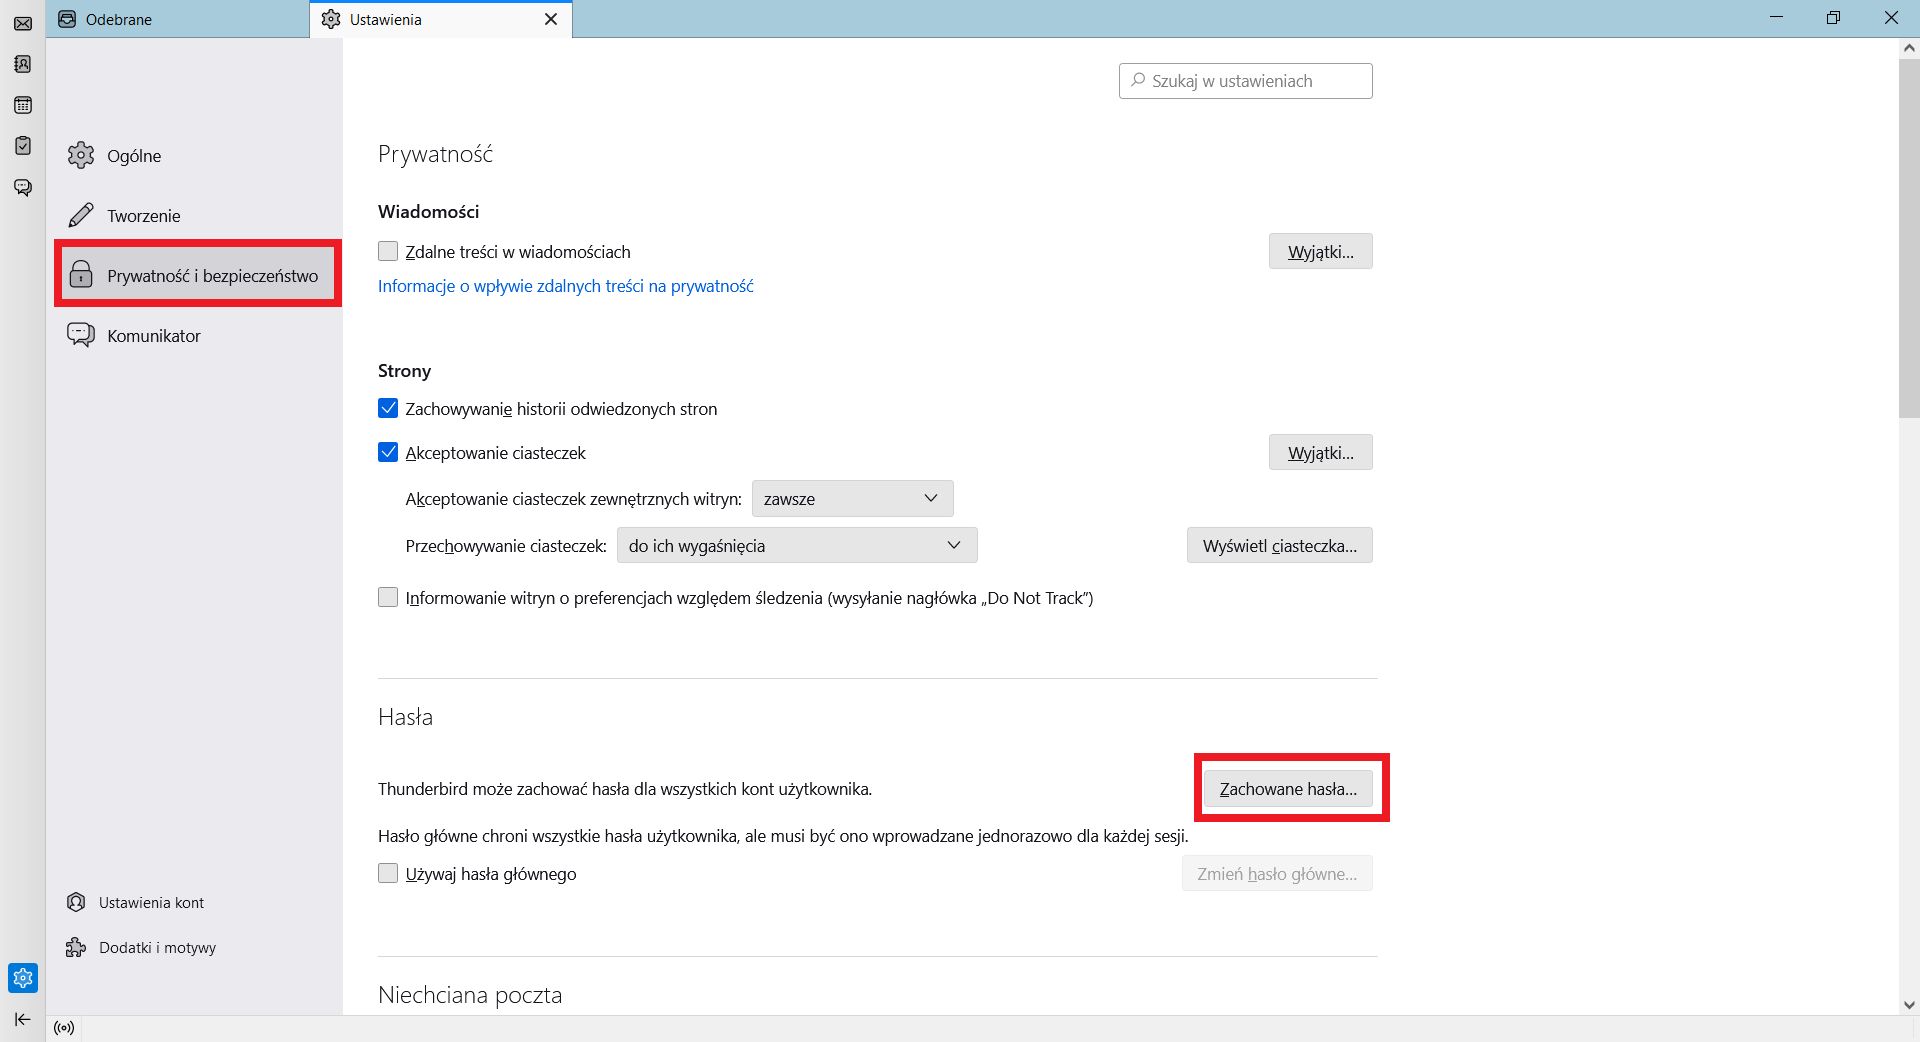Enable the Do Not Track checkbox
Viewport: 1920px width, 1042px height.
click(388, 597)
